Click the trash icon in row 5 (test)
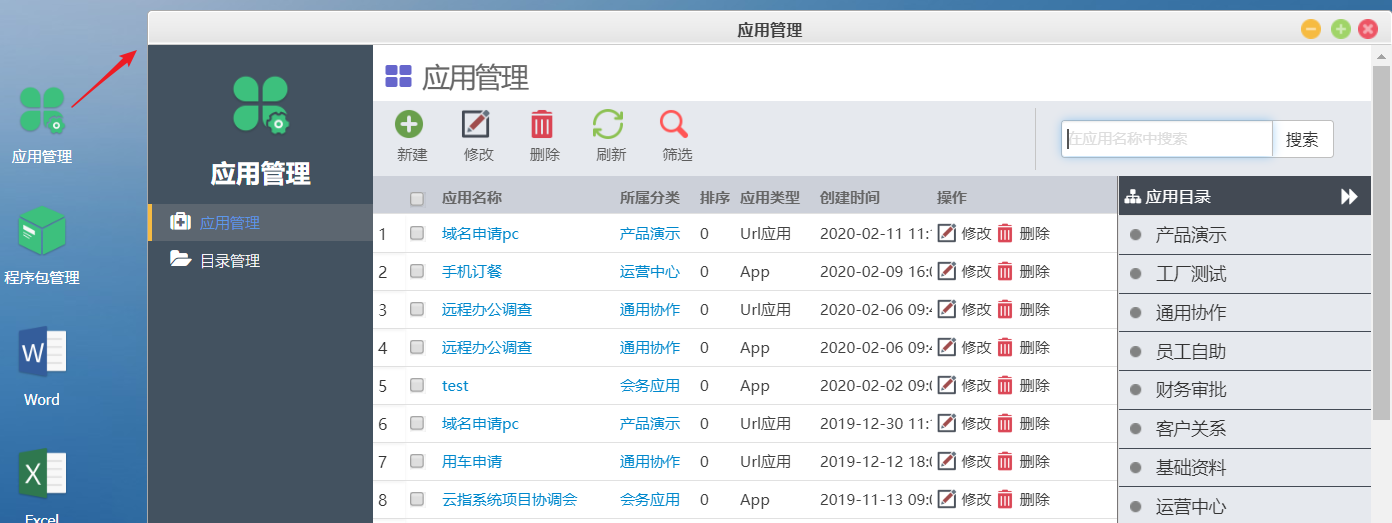This screenshot has width=1392, height=523. coord(1005,385)
